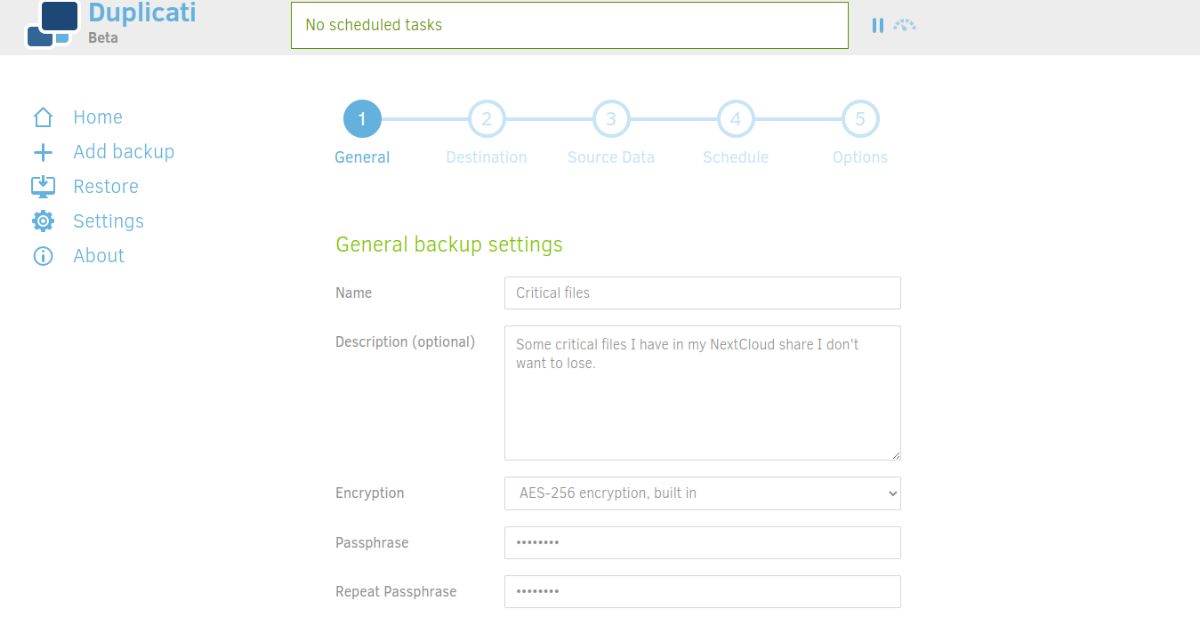
Task: Click the Add backup plus icon
Action: pyautogui.click(x=42, y=151)
